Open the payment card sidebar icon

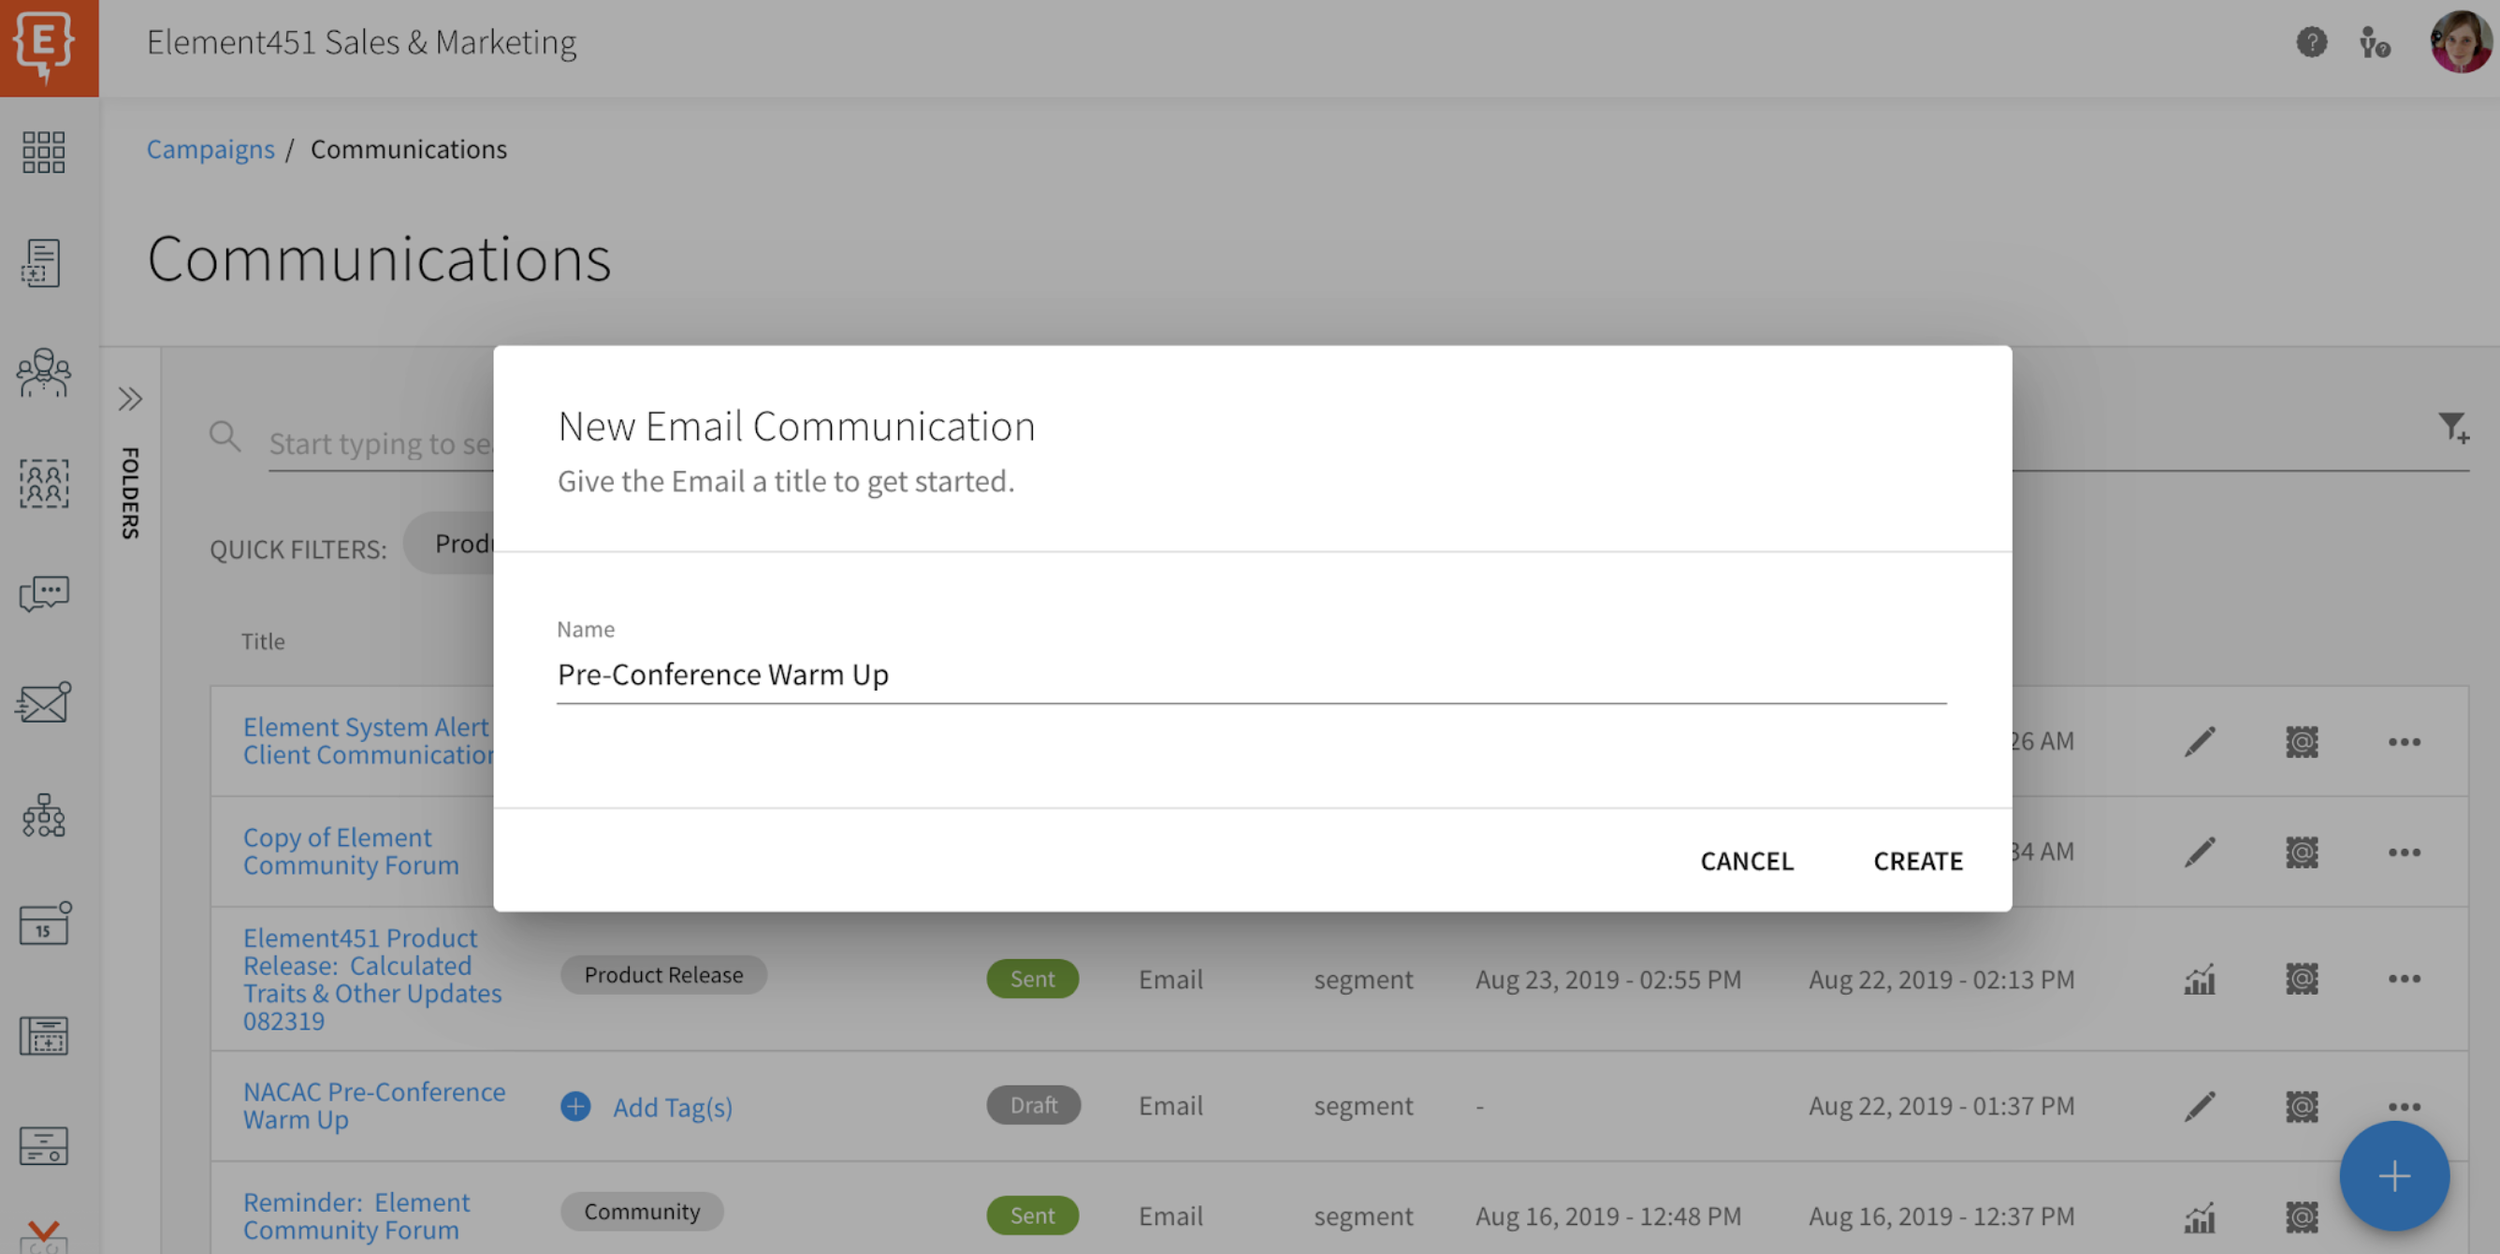[44, 1146]
